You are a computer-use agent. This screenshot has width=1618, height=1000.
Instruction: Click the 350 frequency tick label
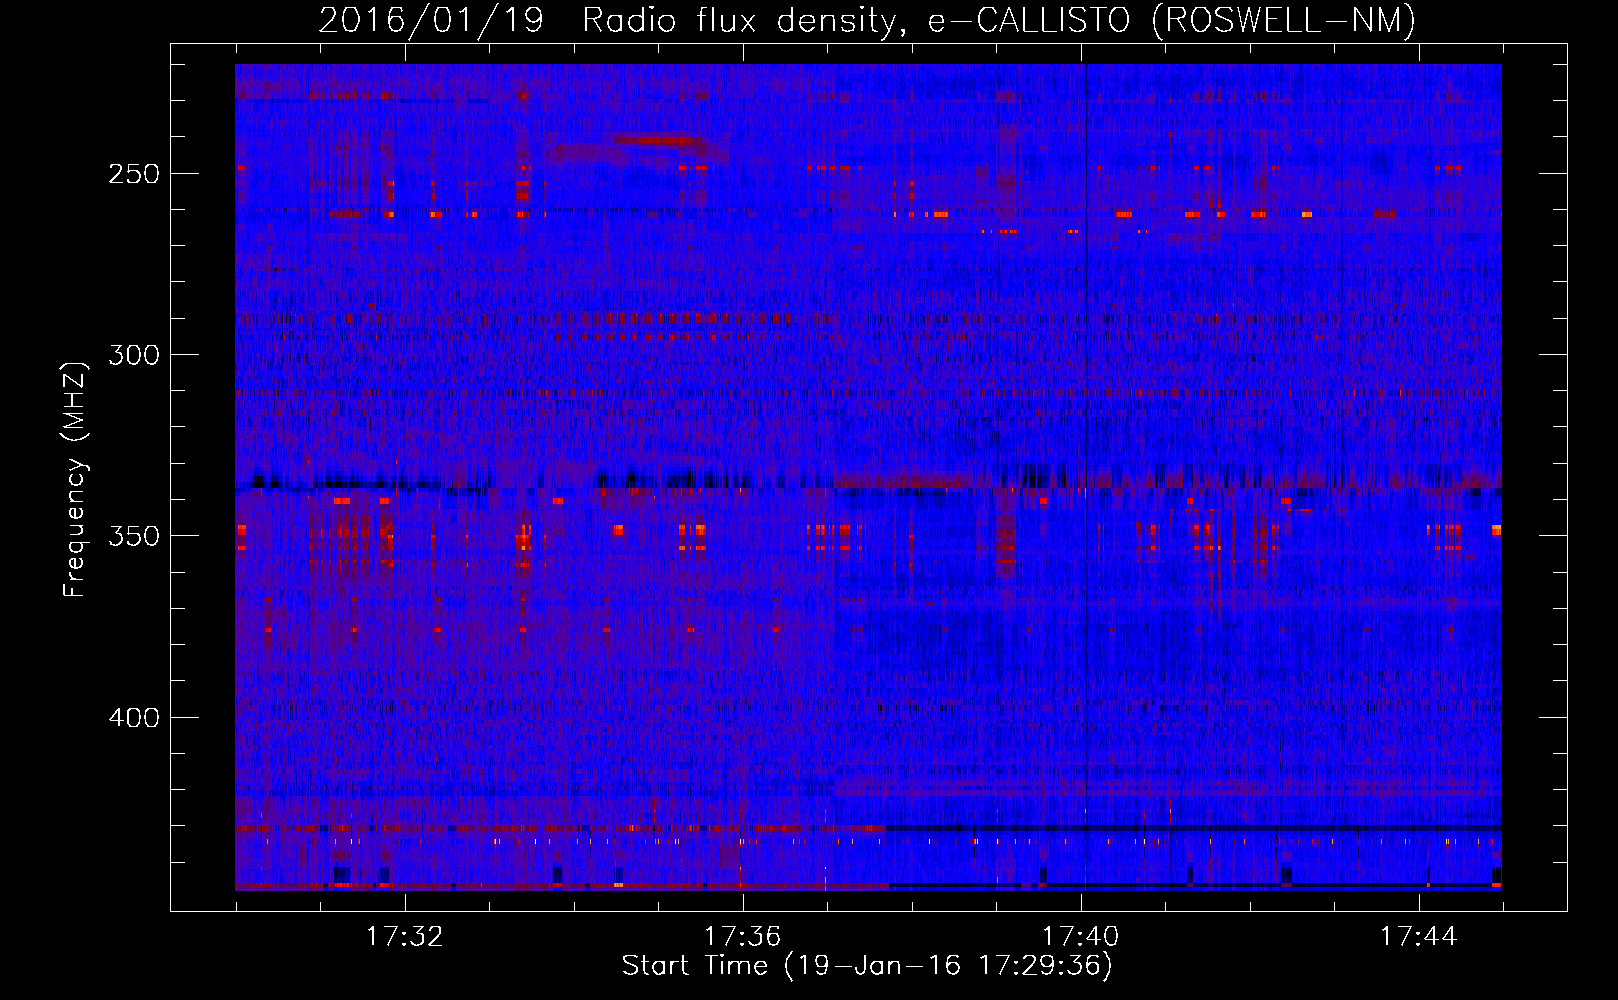point(134,536)
